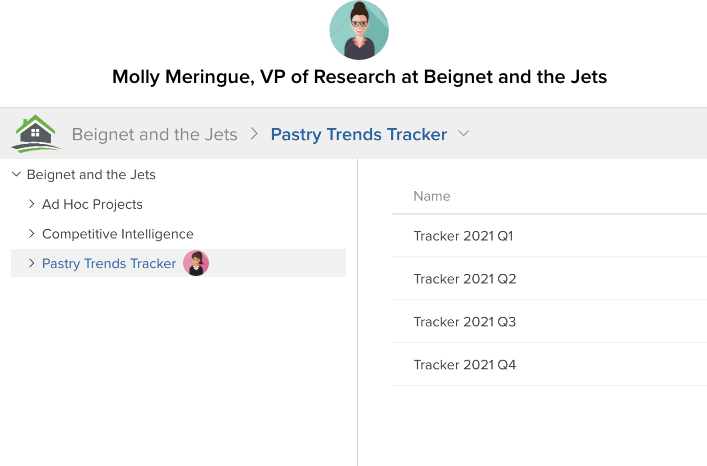
Task: Expand the Ad Hoc Projects folder chevron
Action: (31, 204)
